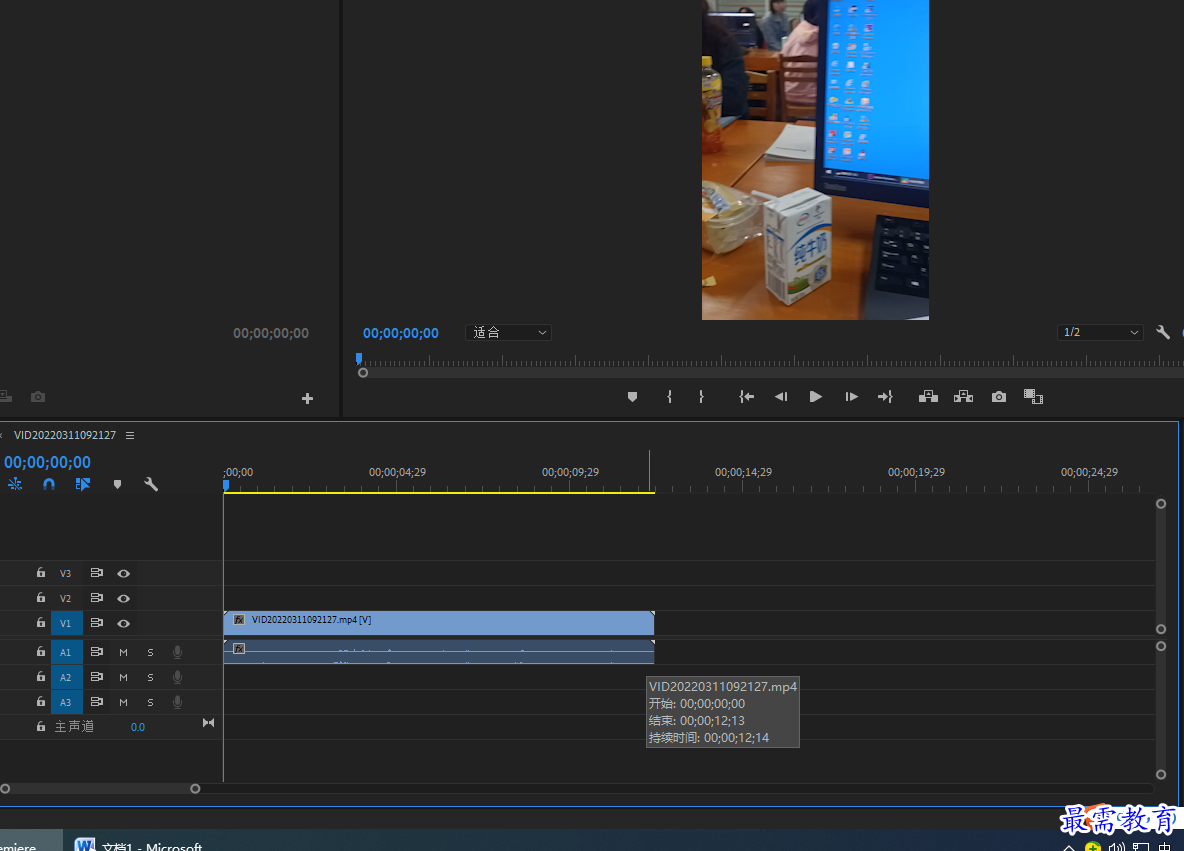
Task: Mark Out point in Program monitor
Action: pyautogui.click(x=701, y=396)
